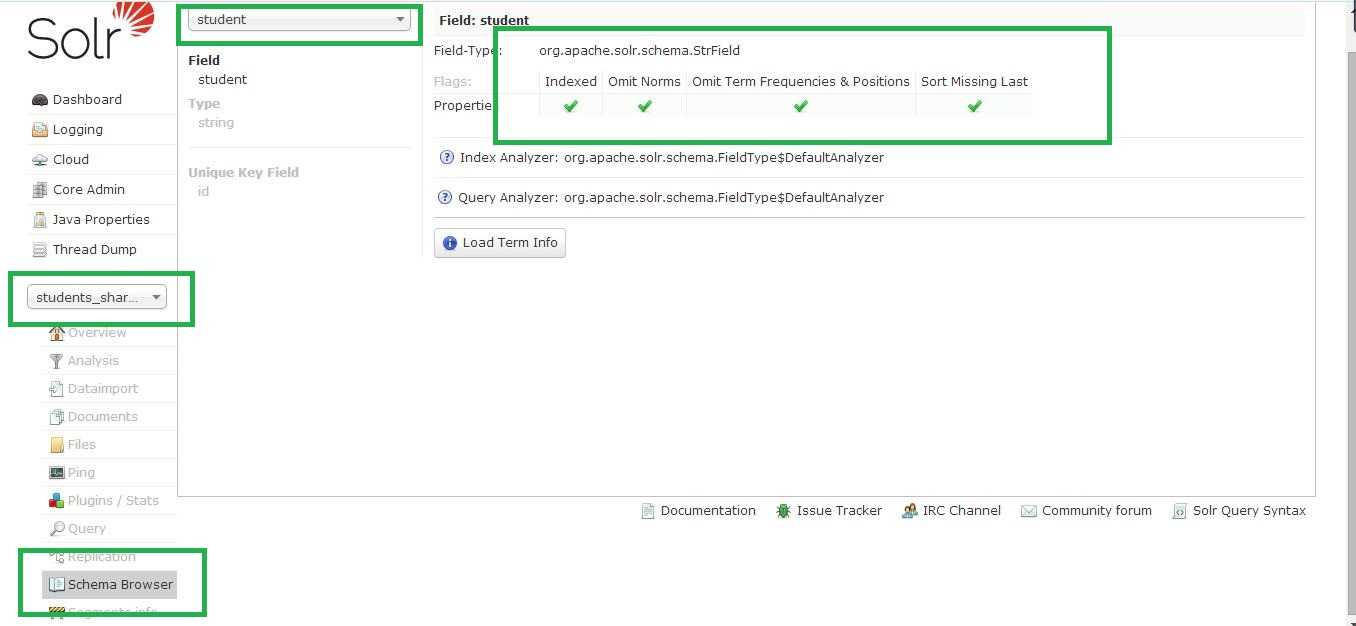Open the id unique key field link

coord(203,191)
